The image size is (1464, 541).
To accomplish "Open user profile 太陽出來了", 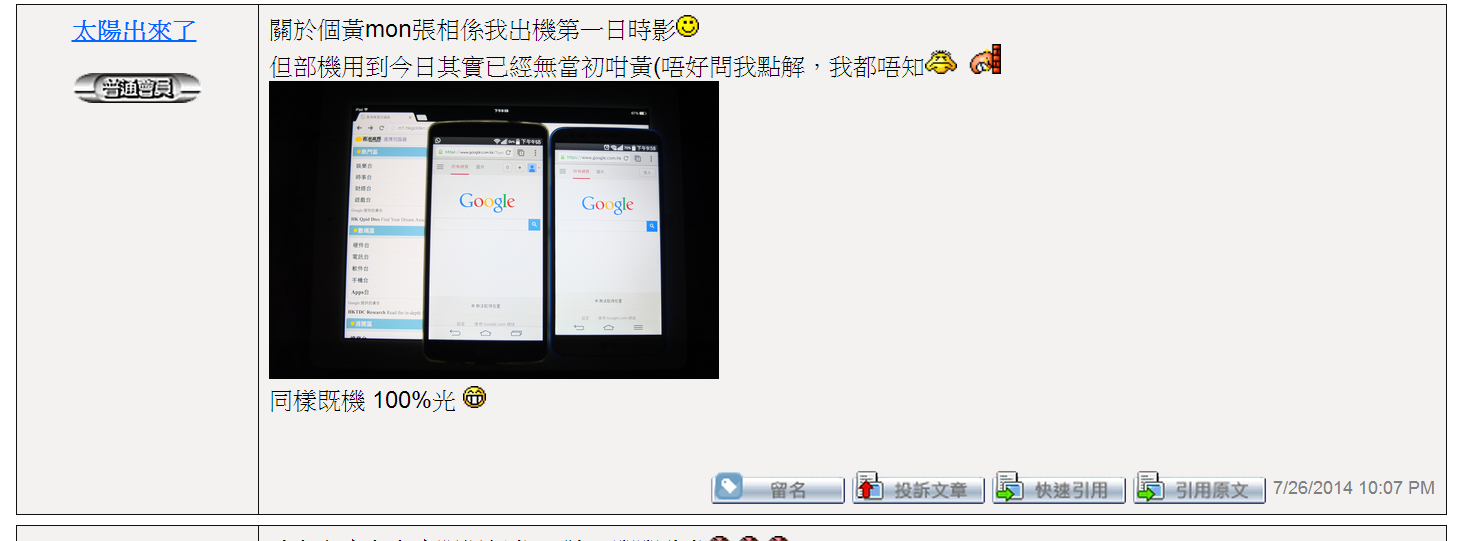I will [134, 30].
